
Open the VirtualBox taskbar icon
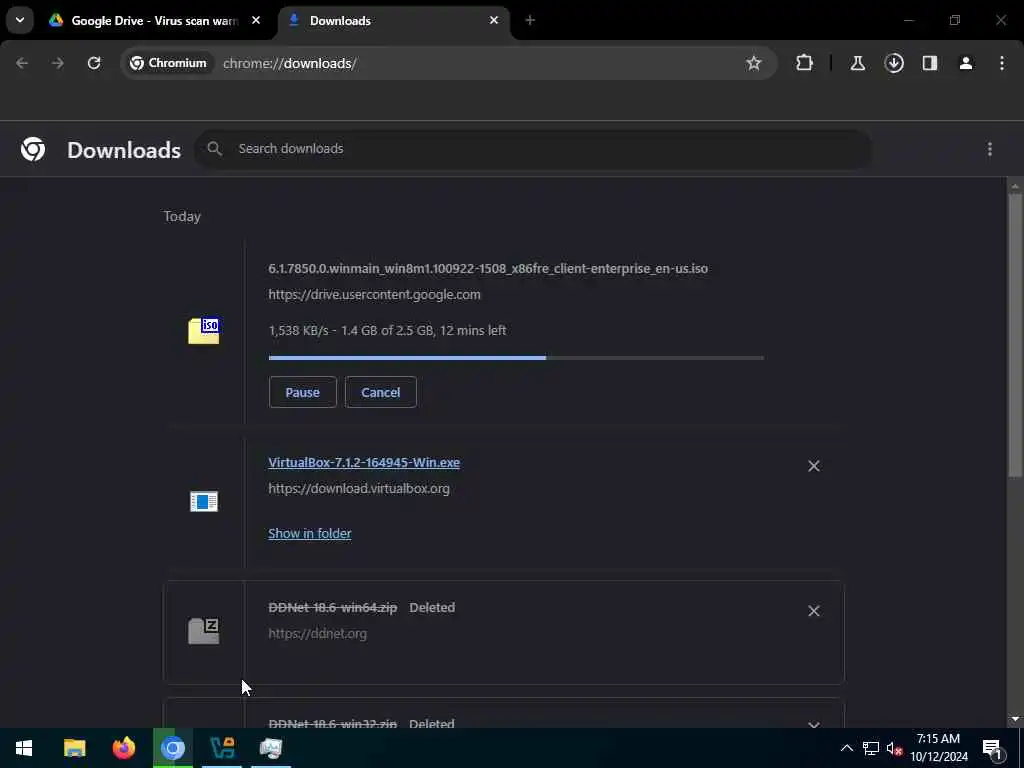(222, 748)
